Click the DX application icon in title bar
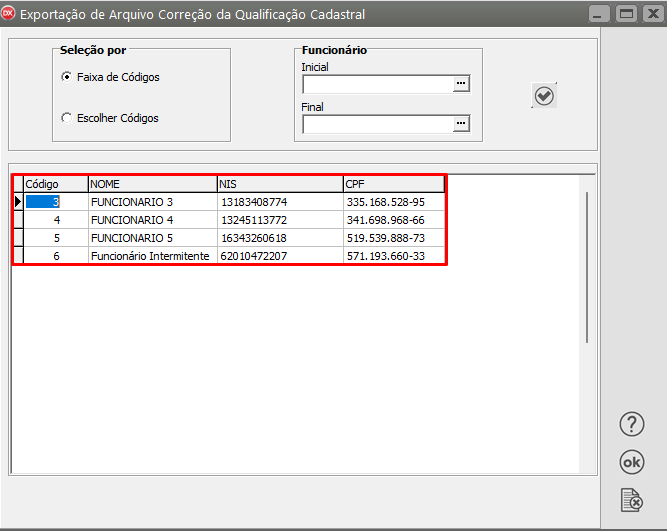Viewport: 667px width, 531px height. 11,14
